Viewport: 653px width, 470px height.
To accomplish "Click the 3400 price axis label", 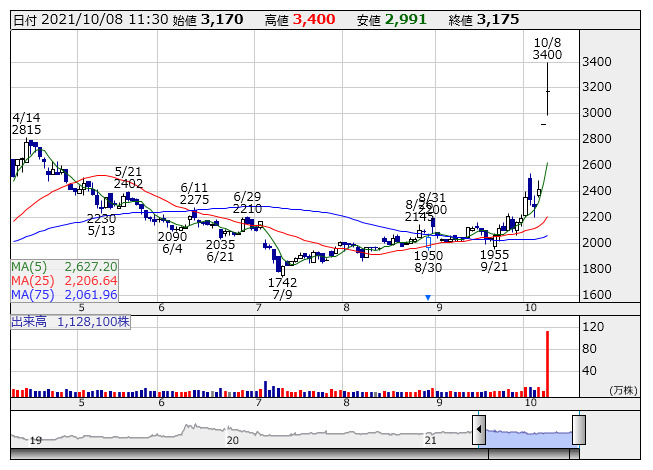I will (597, 62).
